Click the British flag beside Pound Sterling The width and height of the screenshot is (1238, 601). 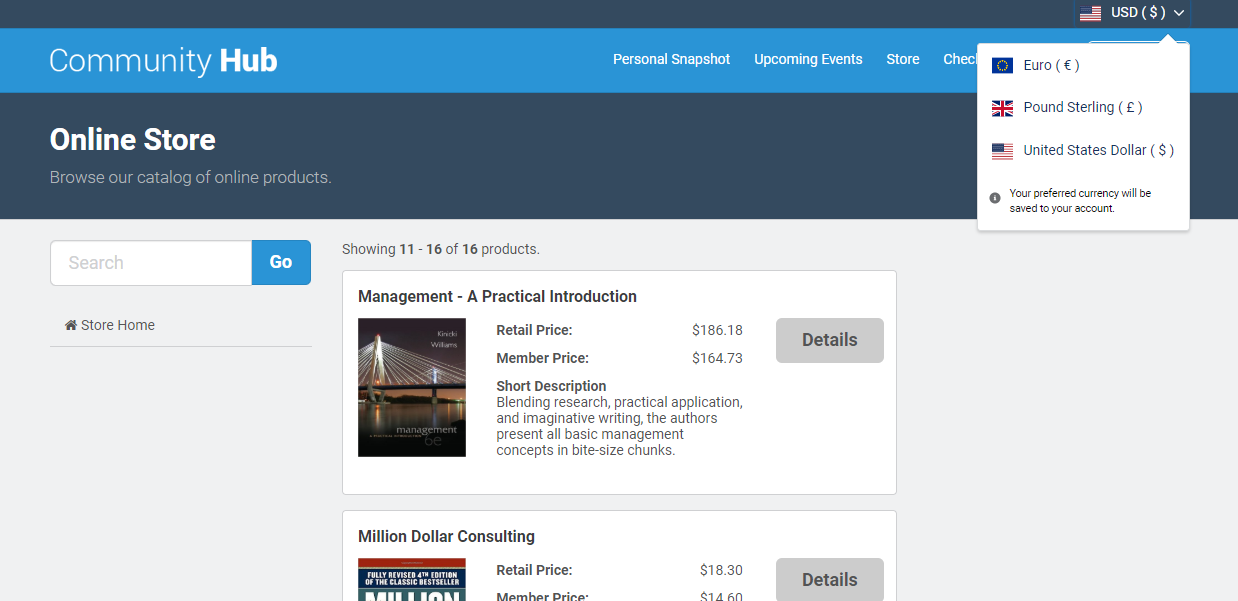(1002, 108)
